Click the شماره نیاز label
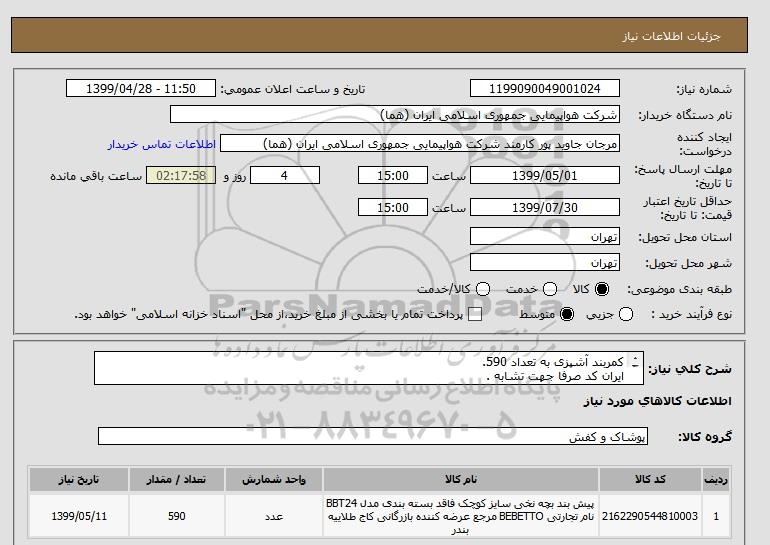Image resolution: width=770 pixels, height=545 pixels. point(704,89)
